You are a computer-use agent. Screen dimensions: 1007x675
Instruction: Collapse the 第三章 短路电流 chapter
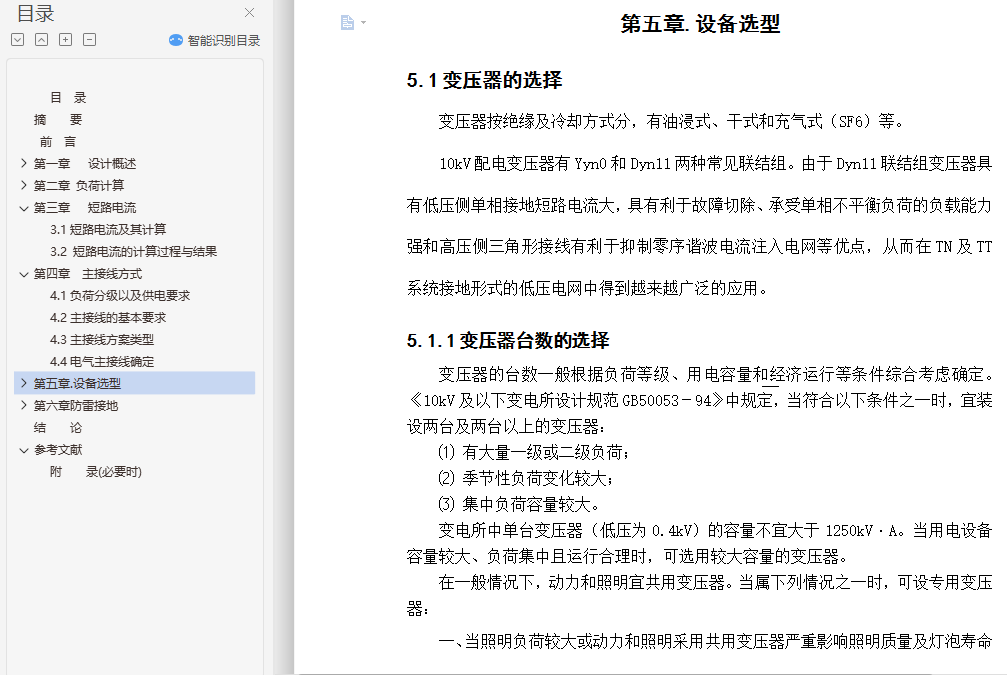click(24, 207)
